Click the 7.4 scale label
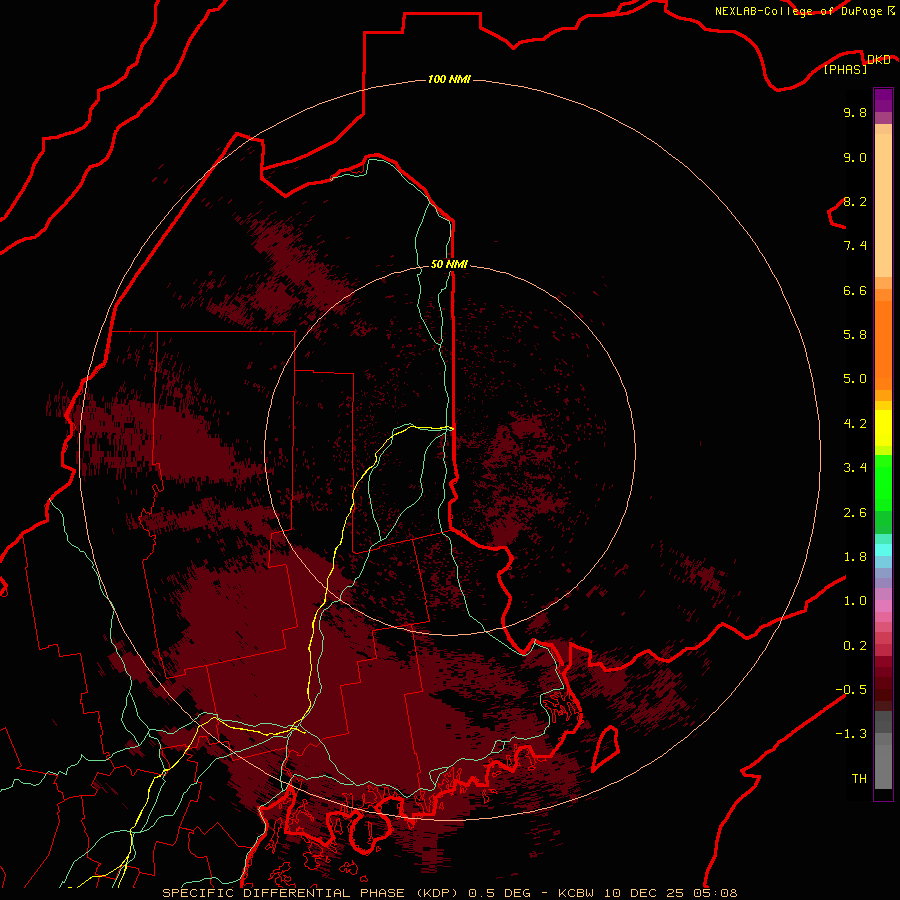Screen dimensions: 900x900 pos(855,246)
